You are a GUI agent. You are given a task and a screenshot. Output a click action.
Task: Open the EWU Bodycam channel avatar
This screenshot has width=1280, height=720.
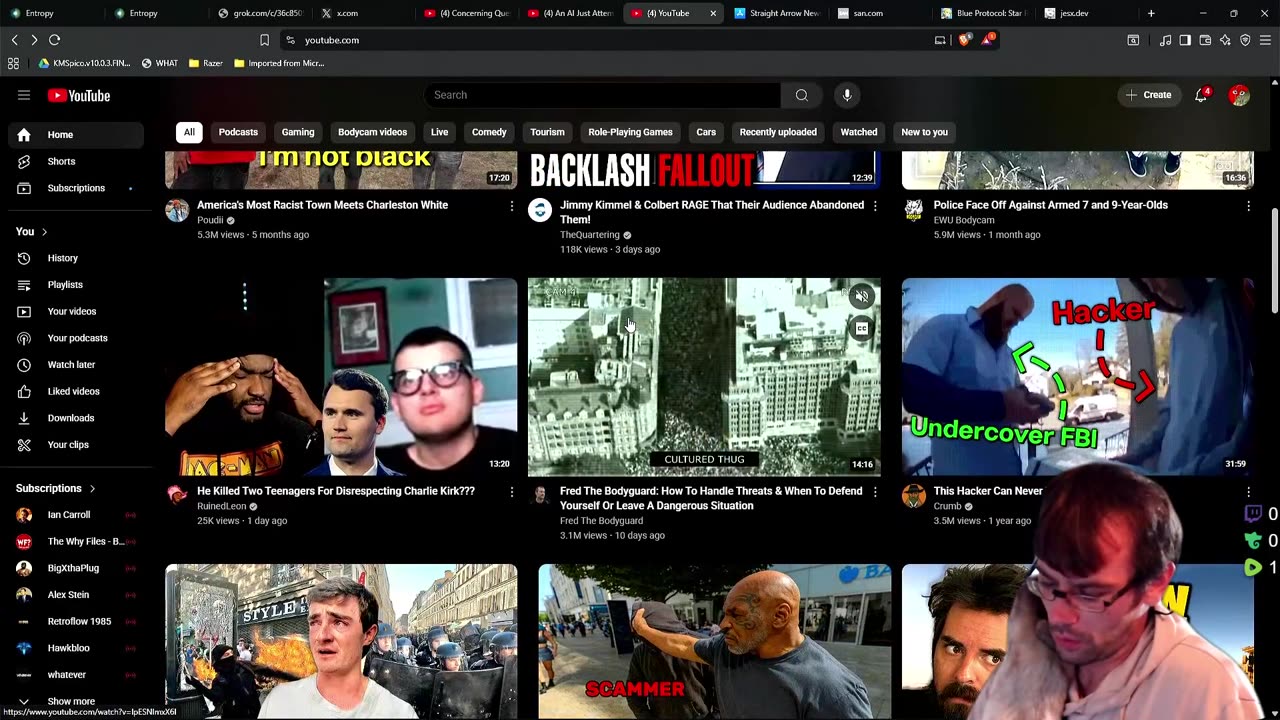pos(914,210)
